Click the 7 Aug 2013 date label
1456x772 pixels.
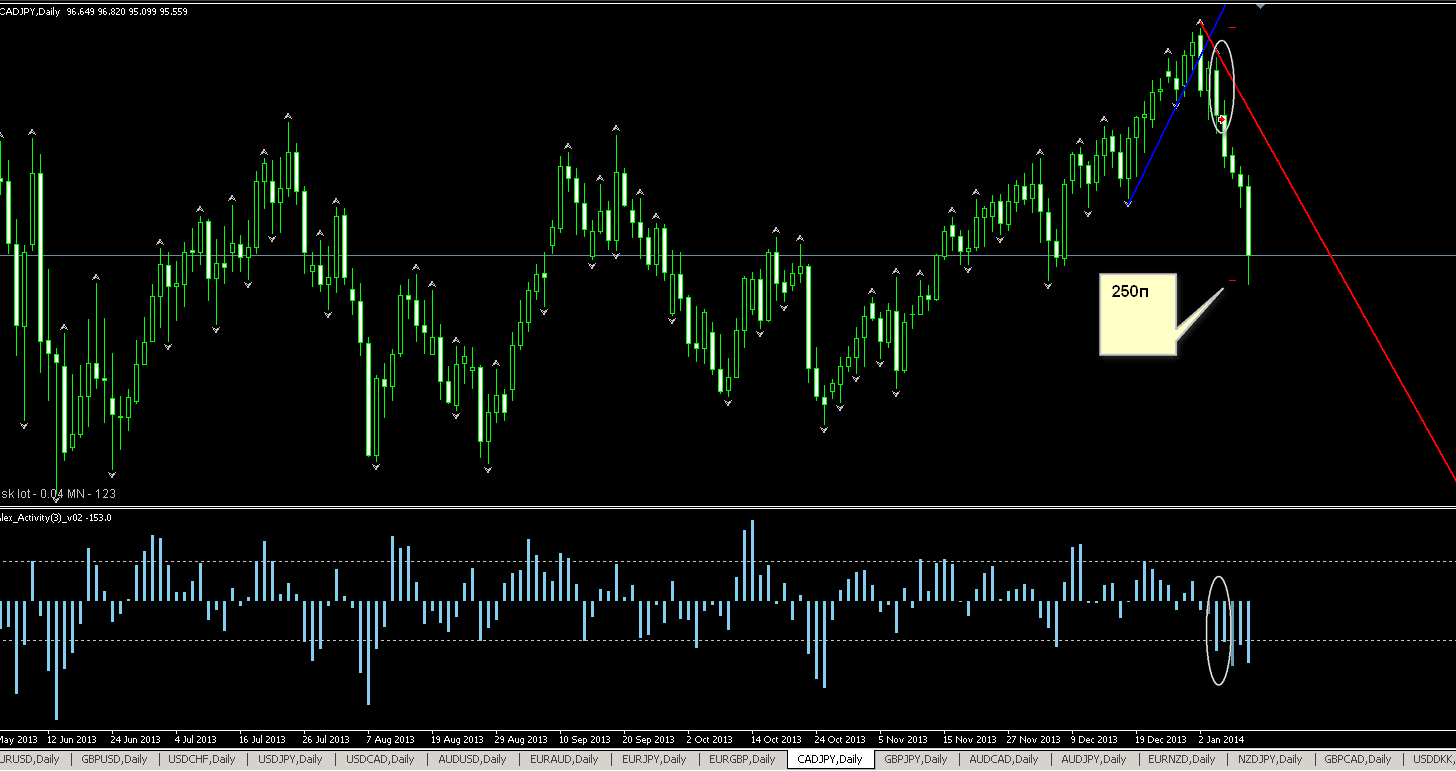coord(390,740)
